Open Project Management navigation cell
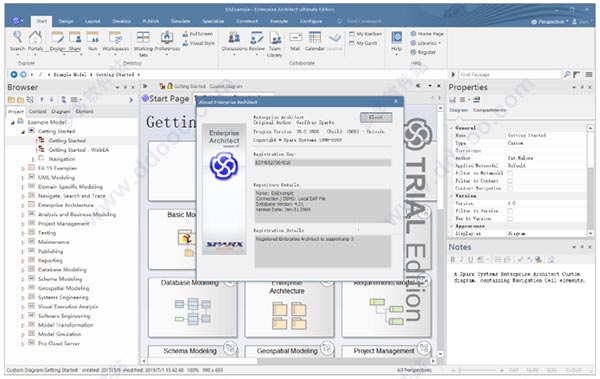The image size is (600, 379). tap(386, 351)
